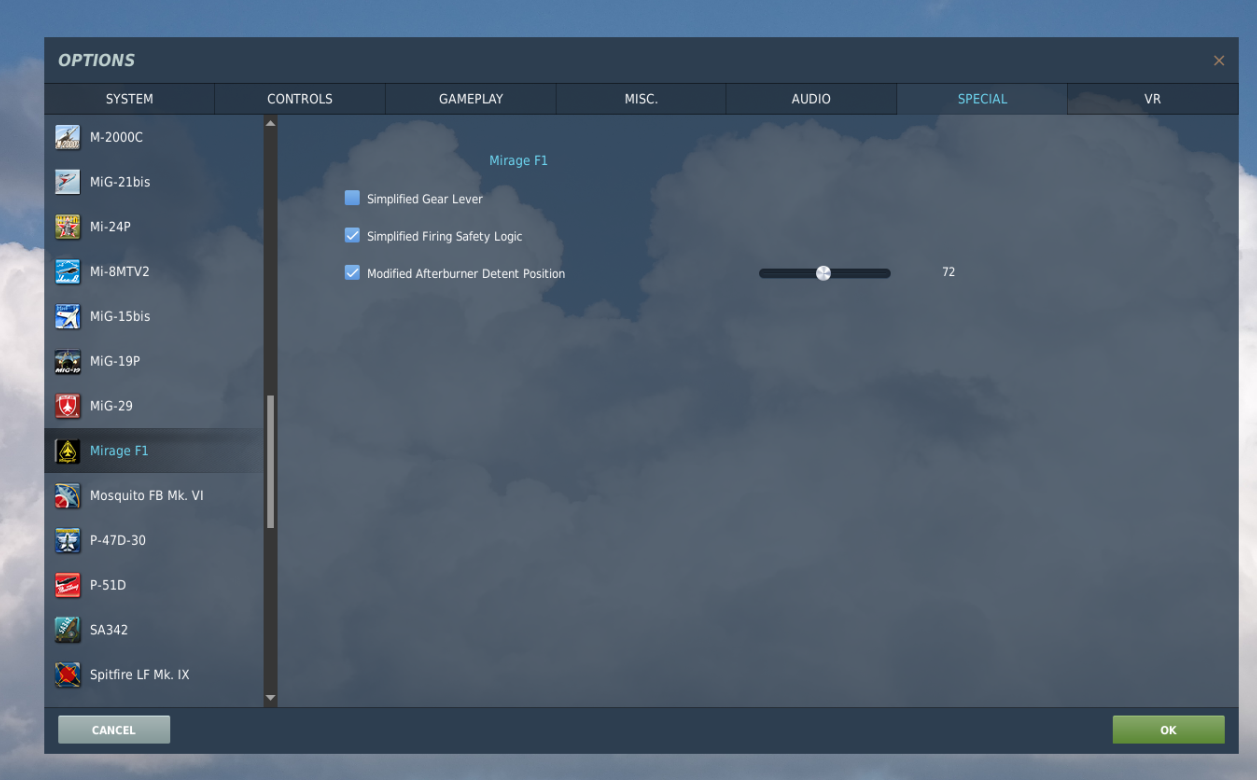Viewport: 1257px width, 780px height.
Task: Select Mi-24P text in module list
Action: point(110,227)
